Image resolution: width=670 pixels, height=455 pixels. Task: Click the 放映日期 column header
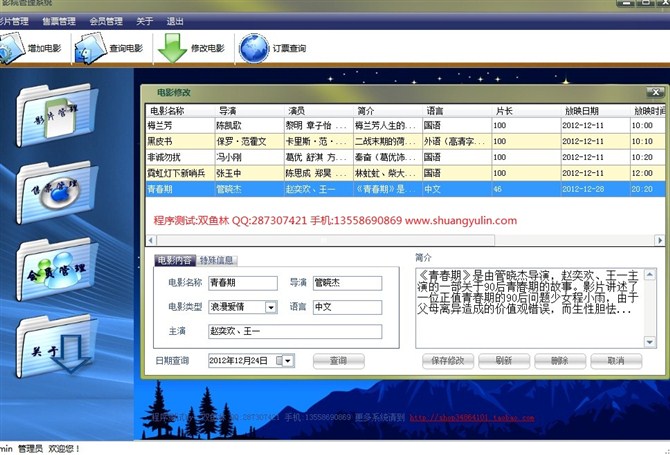pos(596,111)
